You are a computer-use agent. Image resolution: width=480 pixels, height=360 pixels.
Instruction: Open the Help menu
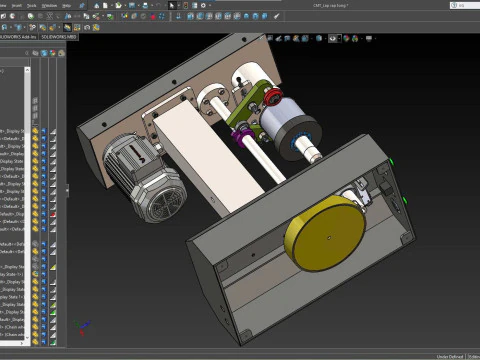click(x=67, y=6)
